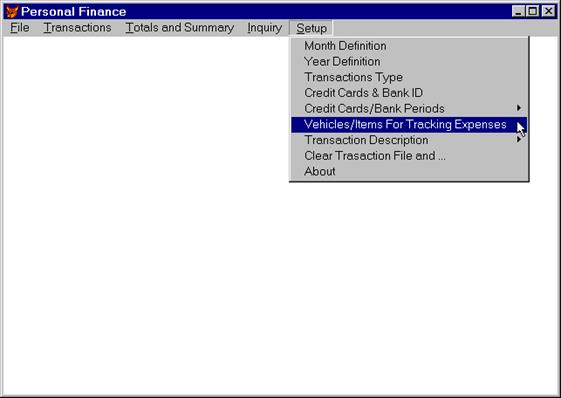Image resolution: width=561 pixels, height=398 pixels.
Task: Close the Personal Finance window
Action: point(548,11)
